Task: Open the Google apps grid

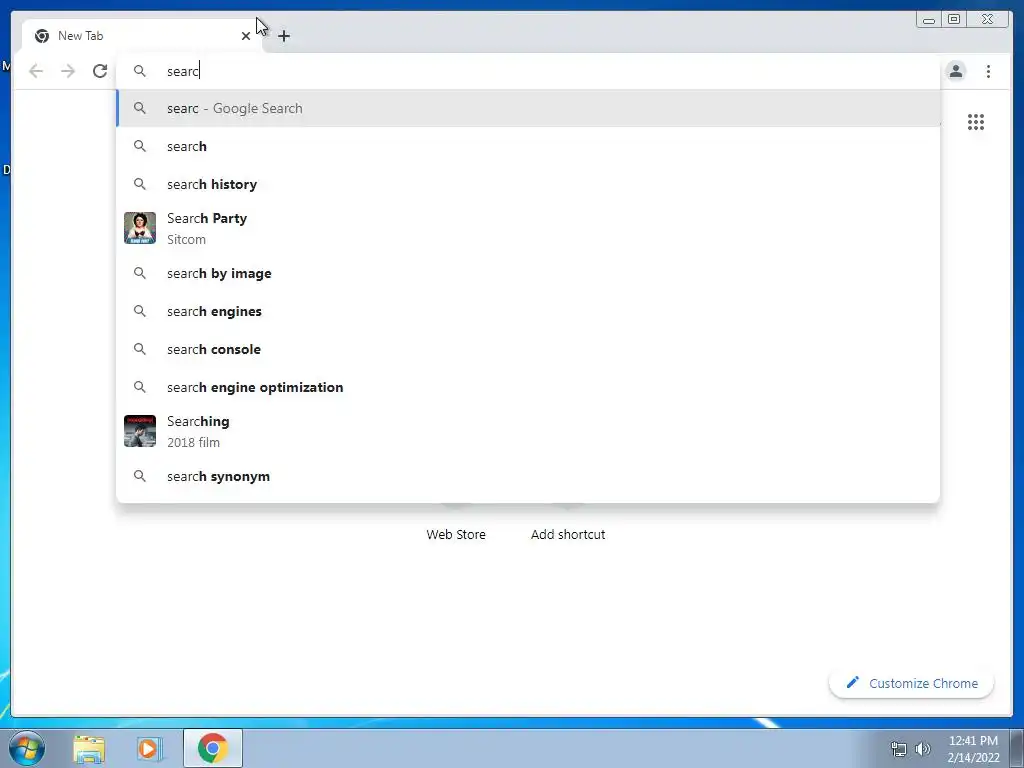Action: click(976, 122)
